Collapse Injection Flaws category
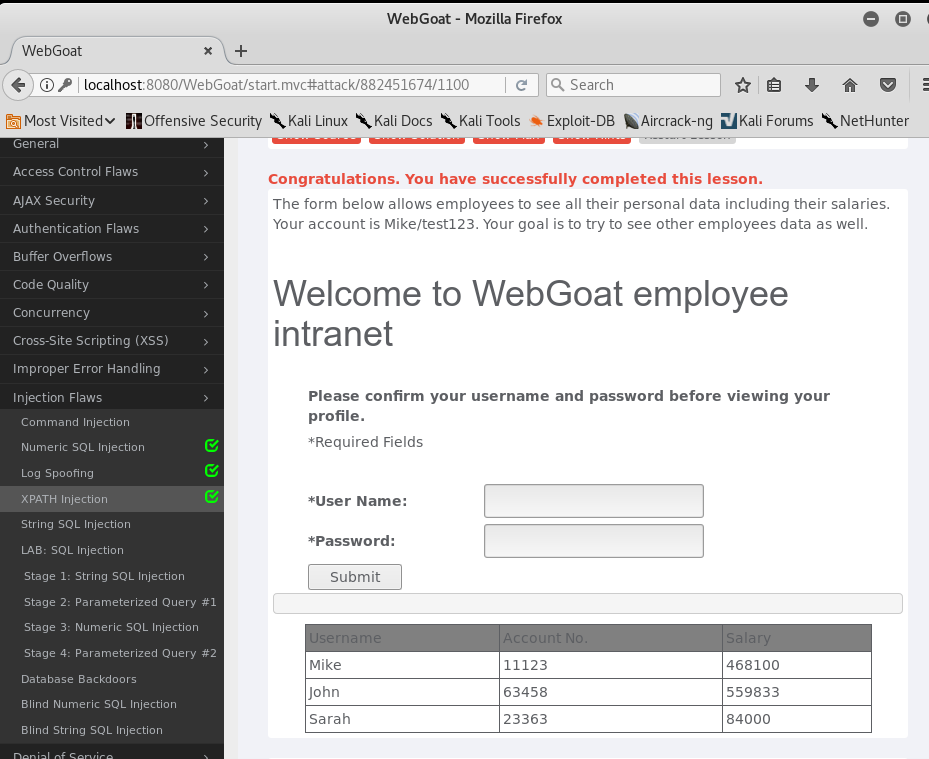Screen dimensions: 929x759 click(112, 397)
